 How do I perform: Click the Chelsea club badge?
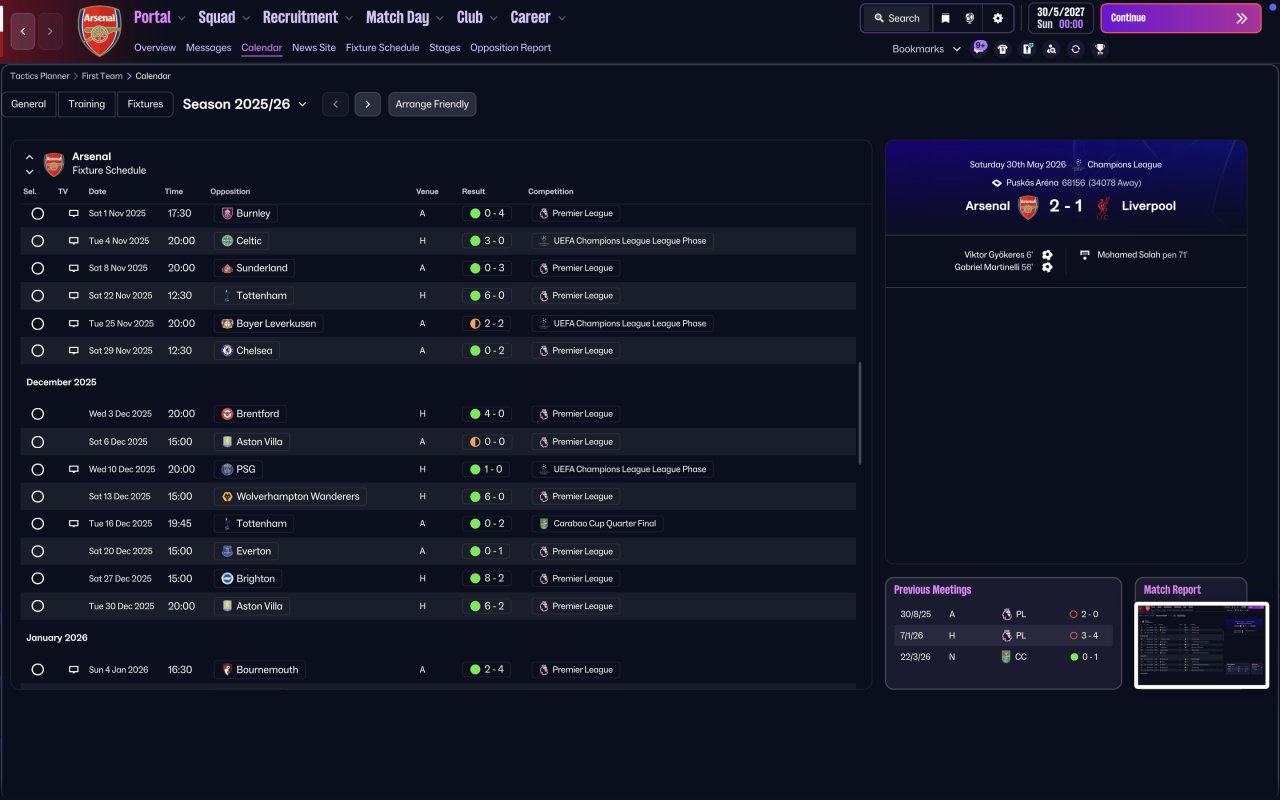(227, 351)
